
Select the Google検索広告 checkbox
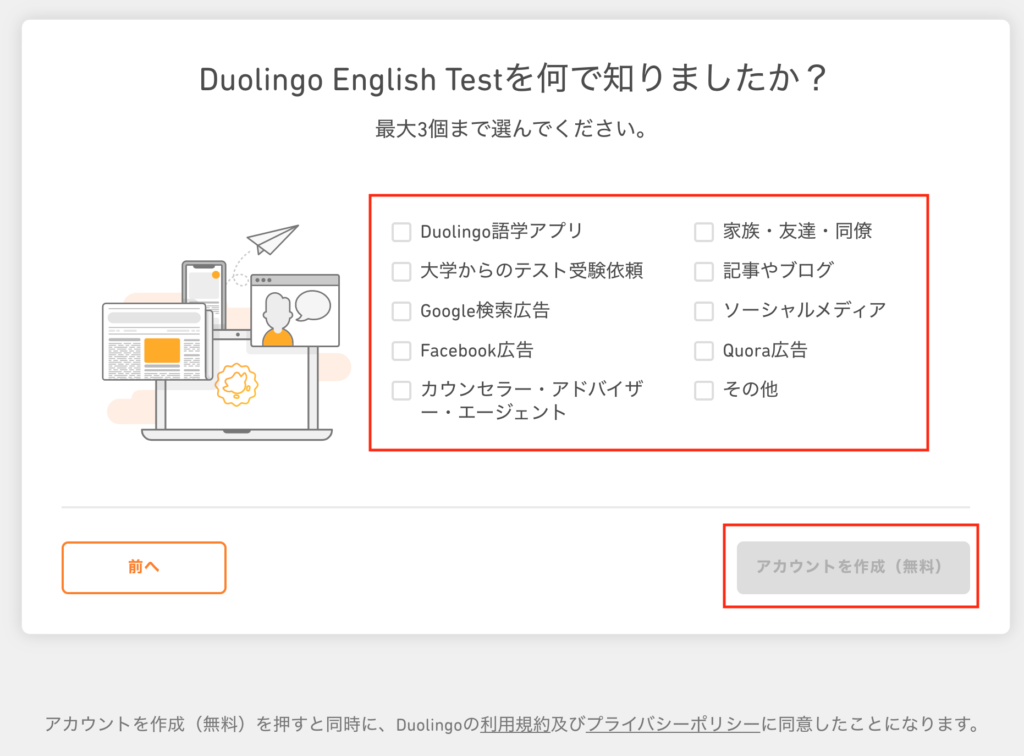pos(401,311)
